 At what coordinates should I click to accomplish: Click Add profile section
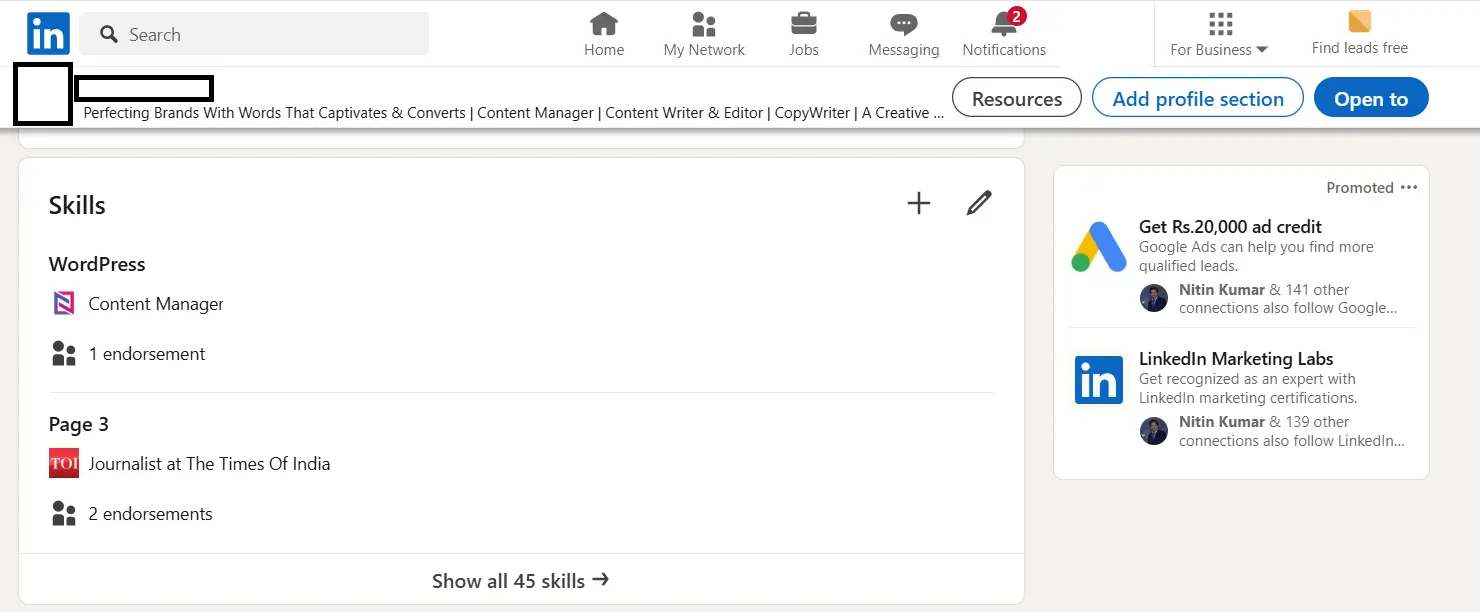click(x=1197, y=97)
